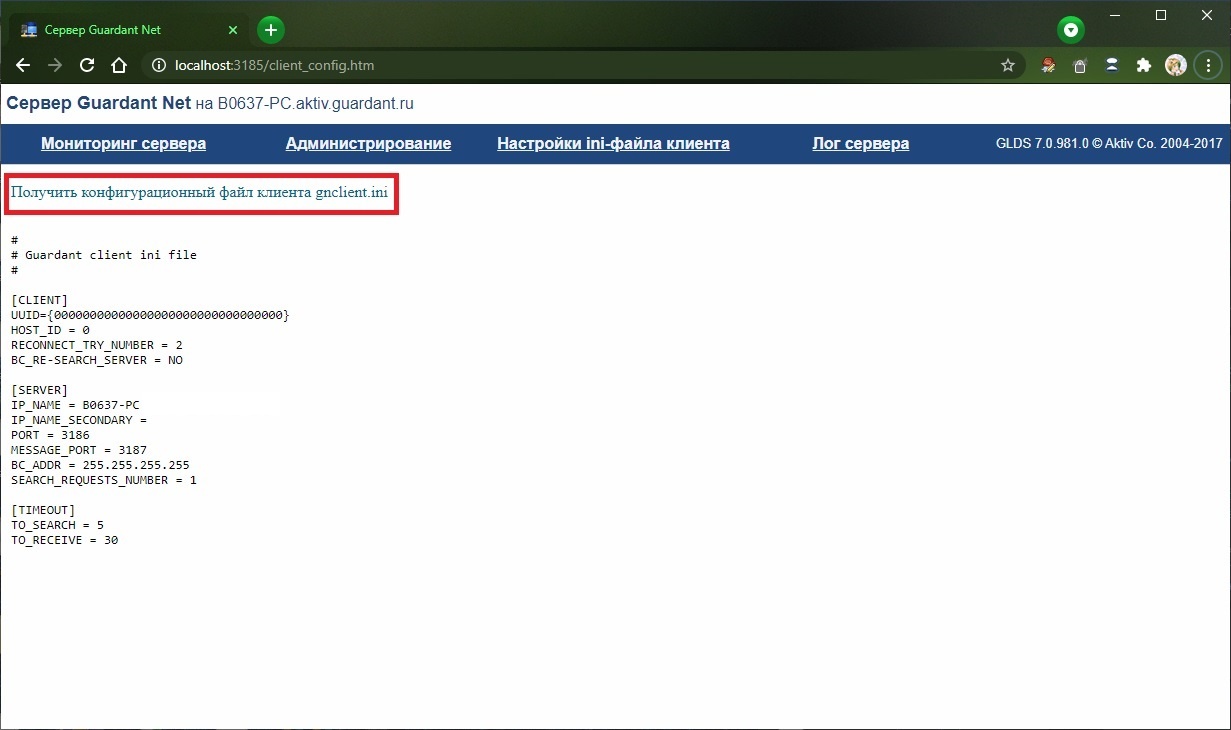Screen dimensions: 1231x730
Task: Open Мониторинг сервера menu item
Action: [123, 144]
